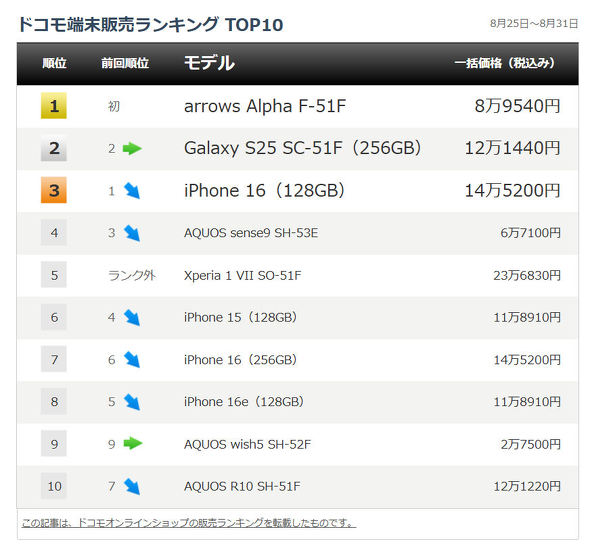Select iPhone 16 (256GB) model name

click(240, 359)
